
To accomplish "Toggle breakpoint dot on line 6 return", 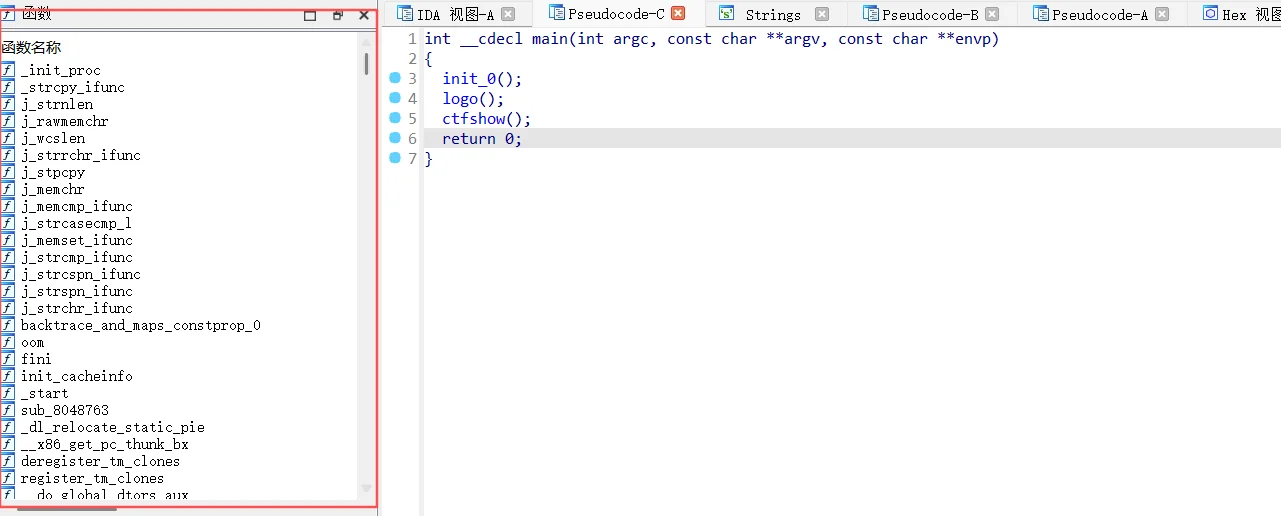I will [395, 138].
